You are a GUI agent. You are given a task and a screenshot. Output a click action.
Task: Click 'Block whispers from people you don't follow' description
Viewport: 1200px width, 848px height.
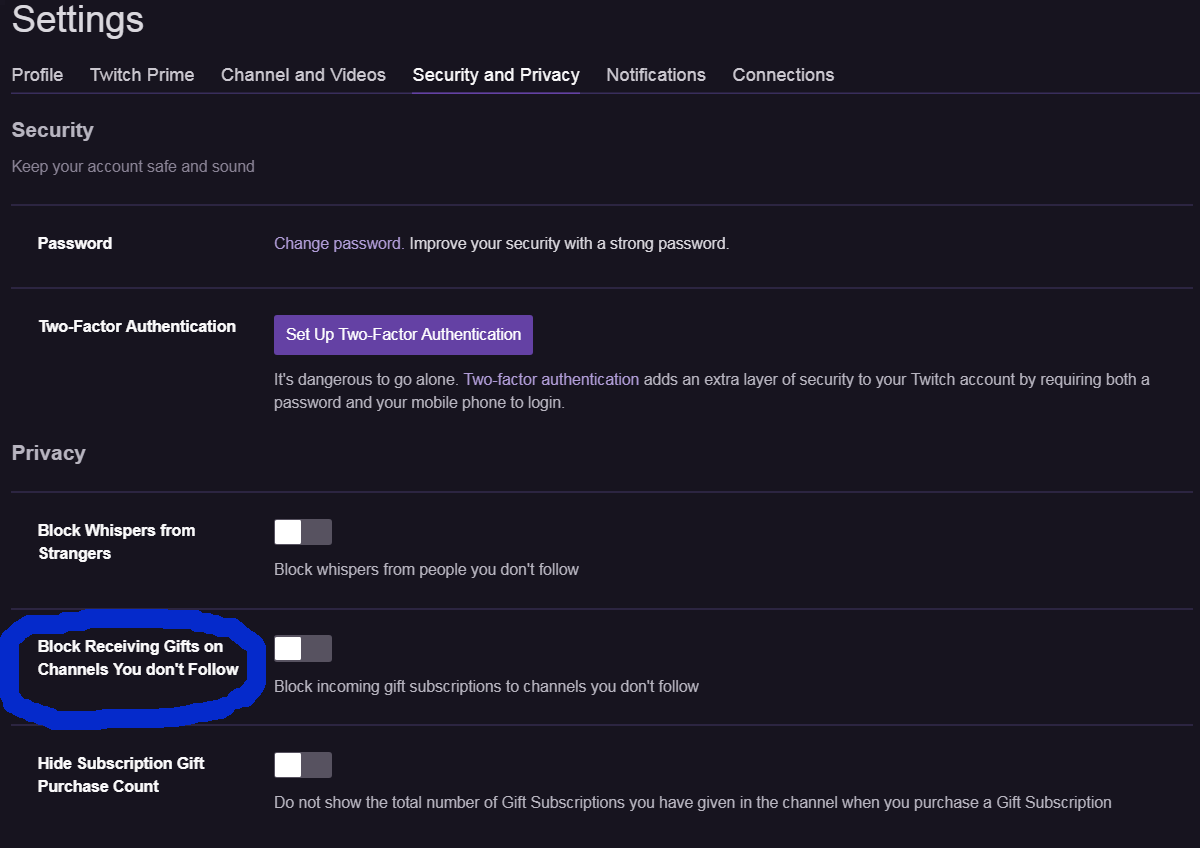pyautogui.click(x=427, y=569)
